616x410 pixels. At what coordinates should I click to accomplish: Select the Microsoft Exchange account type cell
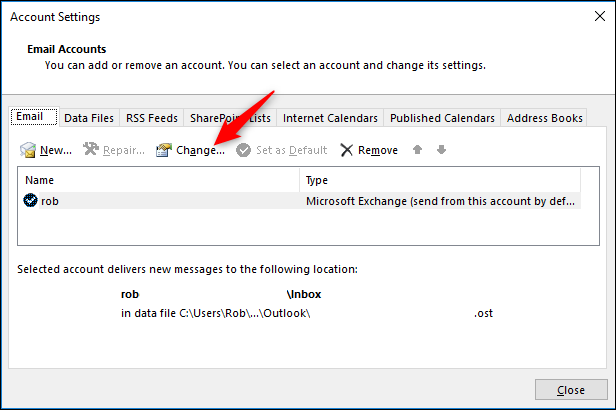pyautogui.click(x=440, y=201)
